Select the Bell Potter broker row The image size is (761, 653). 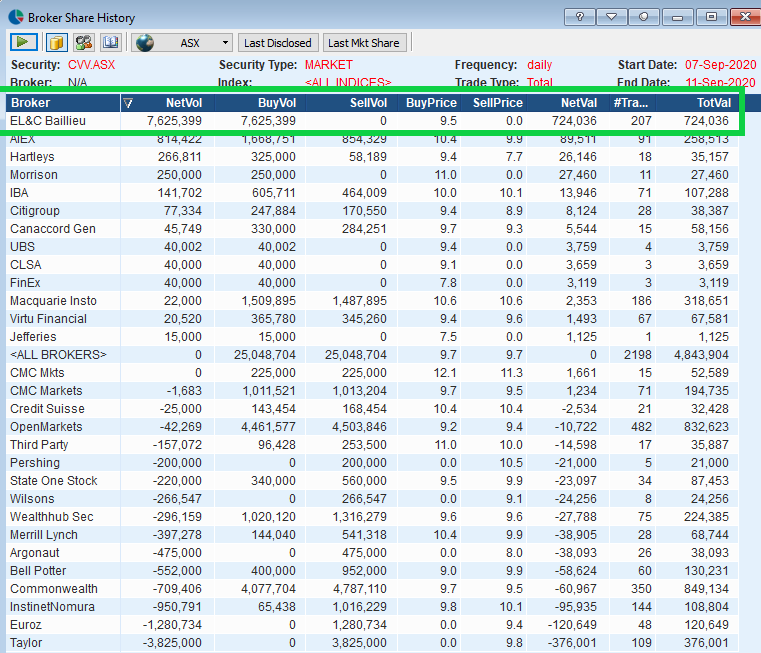372,570
